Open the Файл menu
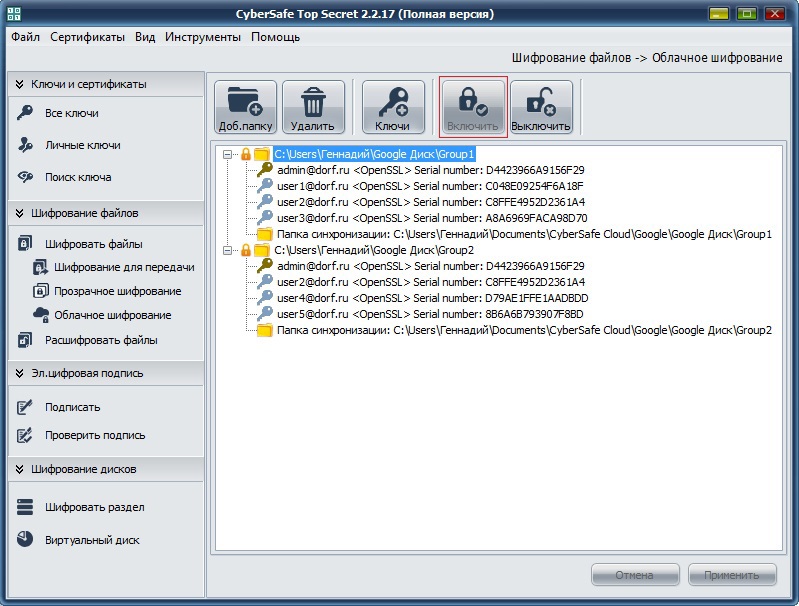Image resolution: width=799 pixels, height=606 pixels. 25,37
